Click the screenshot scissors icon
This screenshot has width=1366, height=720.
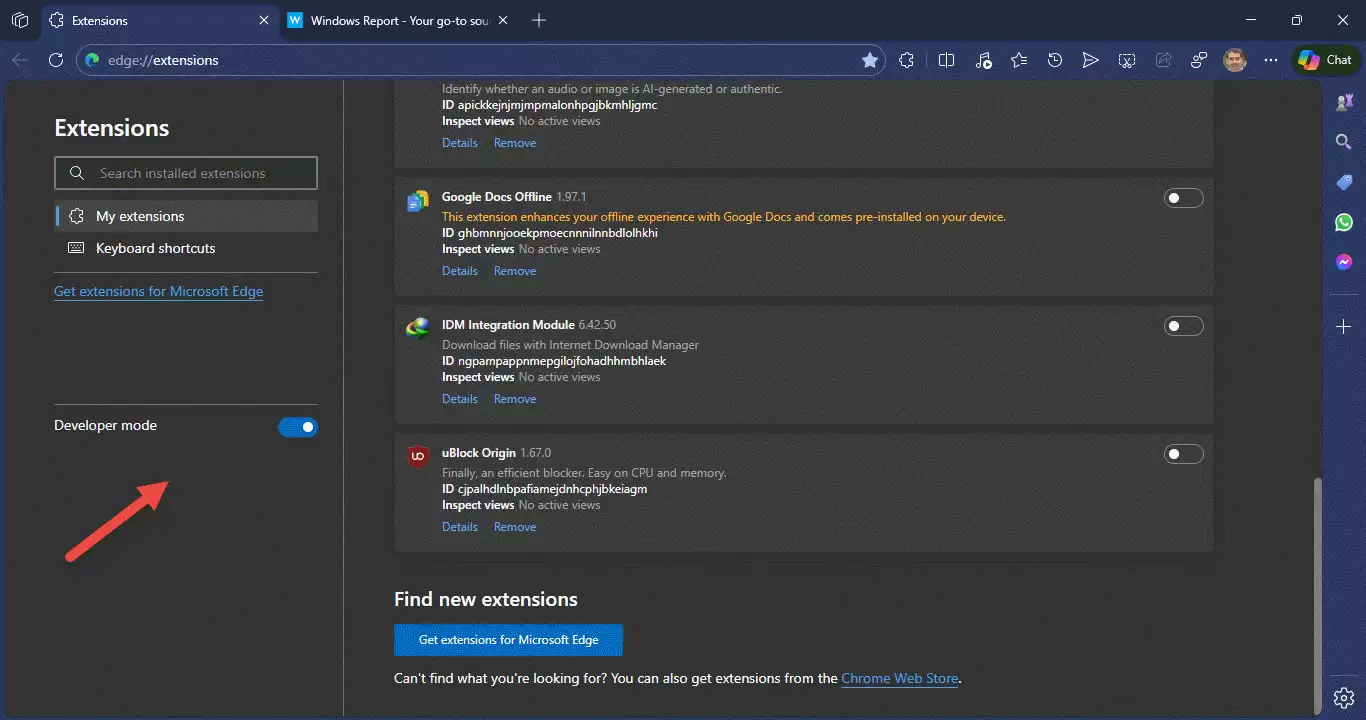tap(1126, 60)
